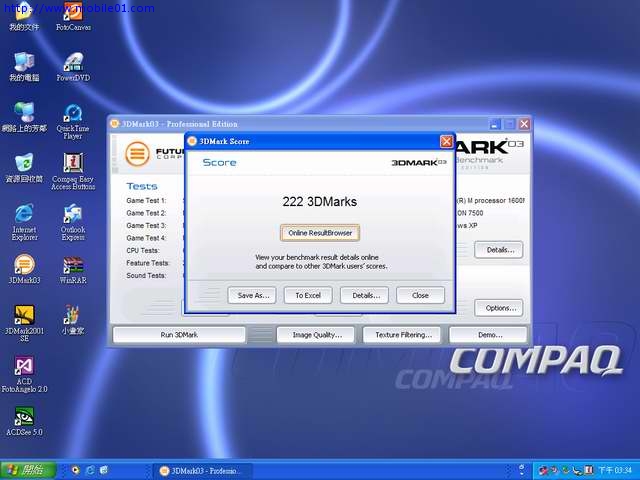Click the taskbar clock showing 03:34
640x480 pixels.
click(616, 471)
